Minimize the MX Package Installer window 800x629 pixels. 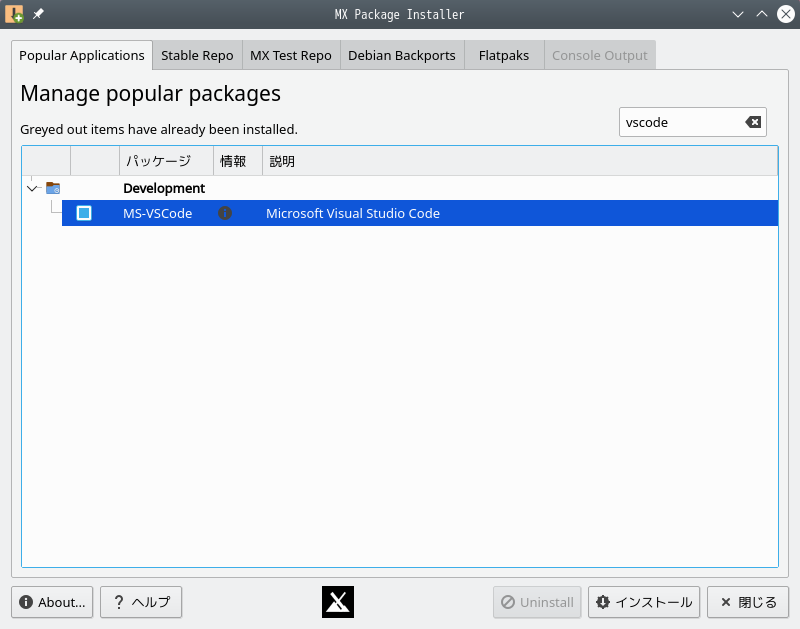point(738,14)
